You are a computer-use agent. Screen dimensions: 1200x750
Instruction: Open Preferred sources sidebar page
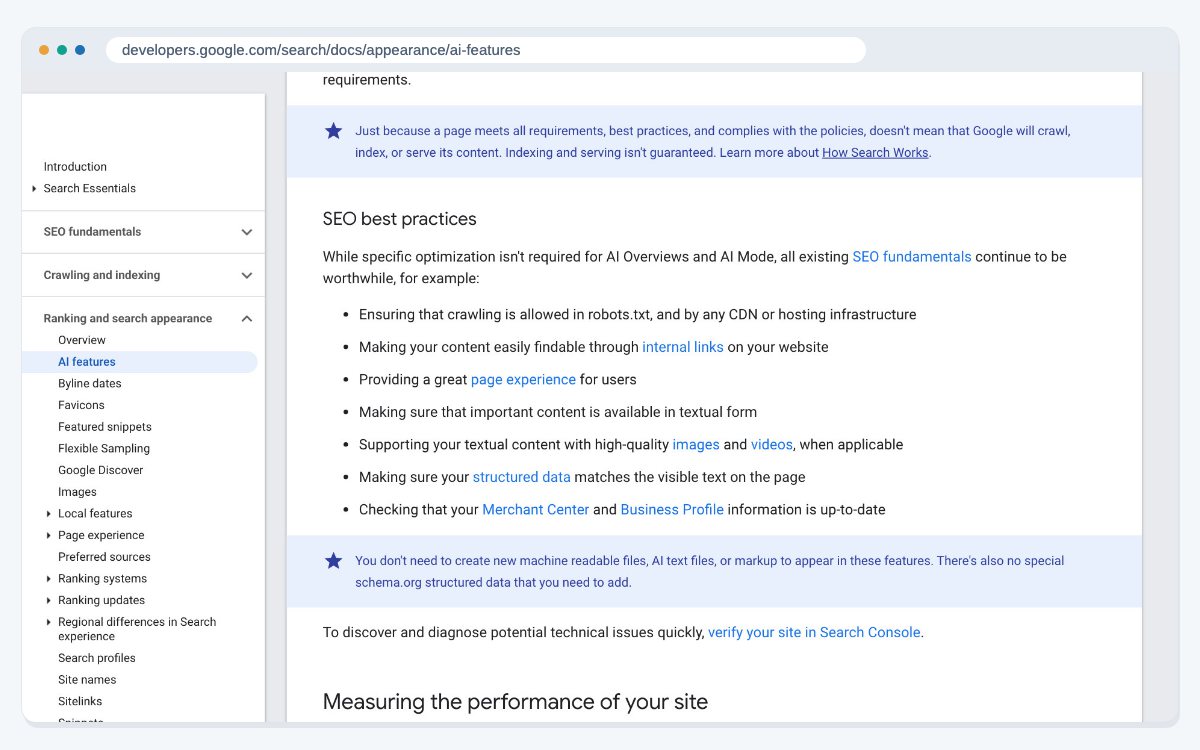tap(104, 557)
